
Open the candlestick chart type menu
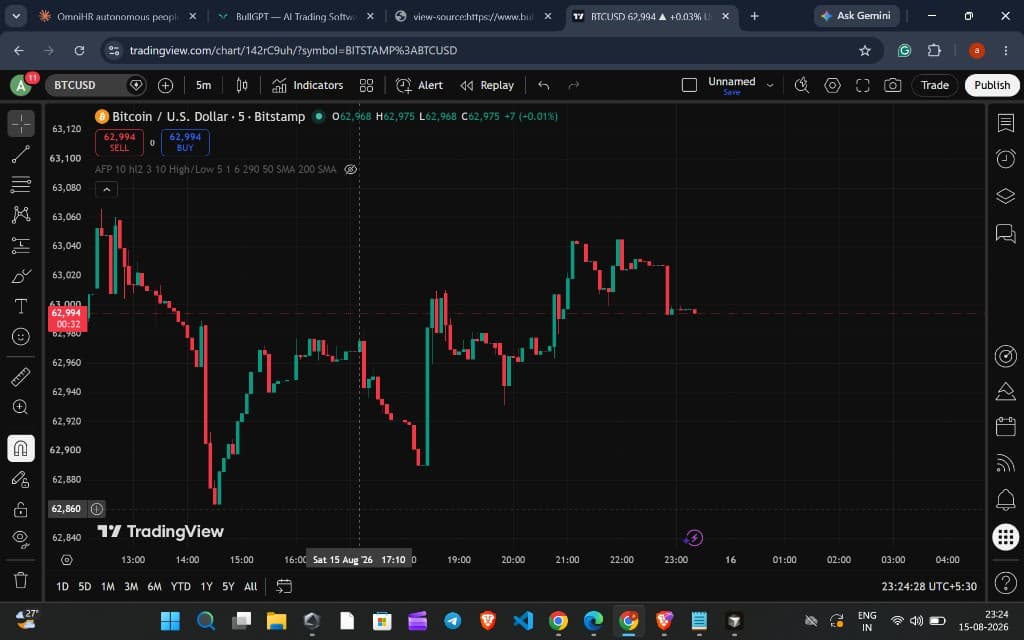(x=242, y=85)
